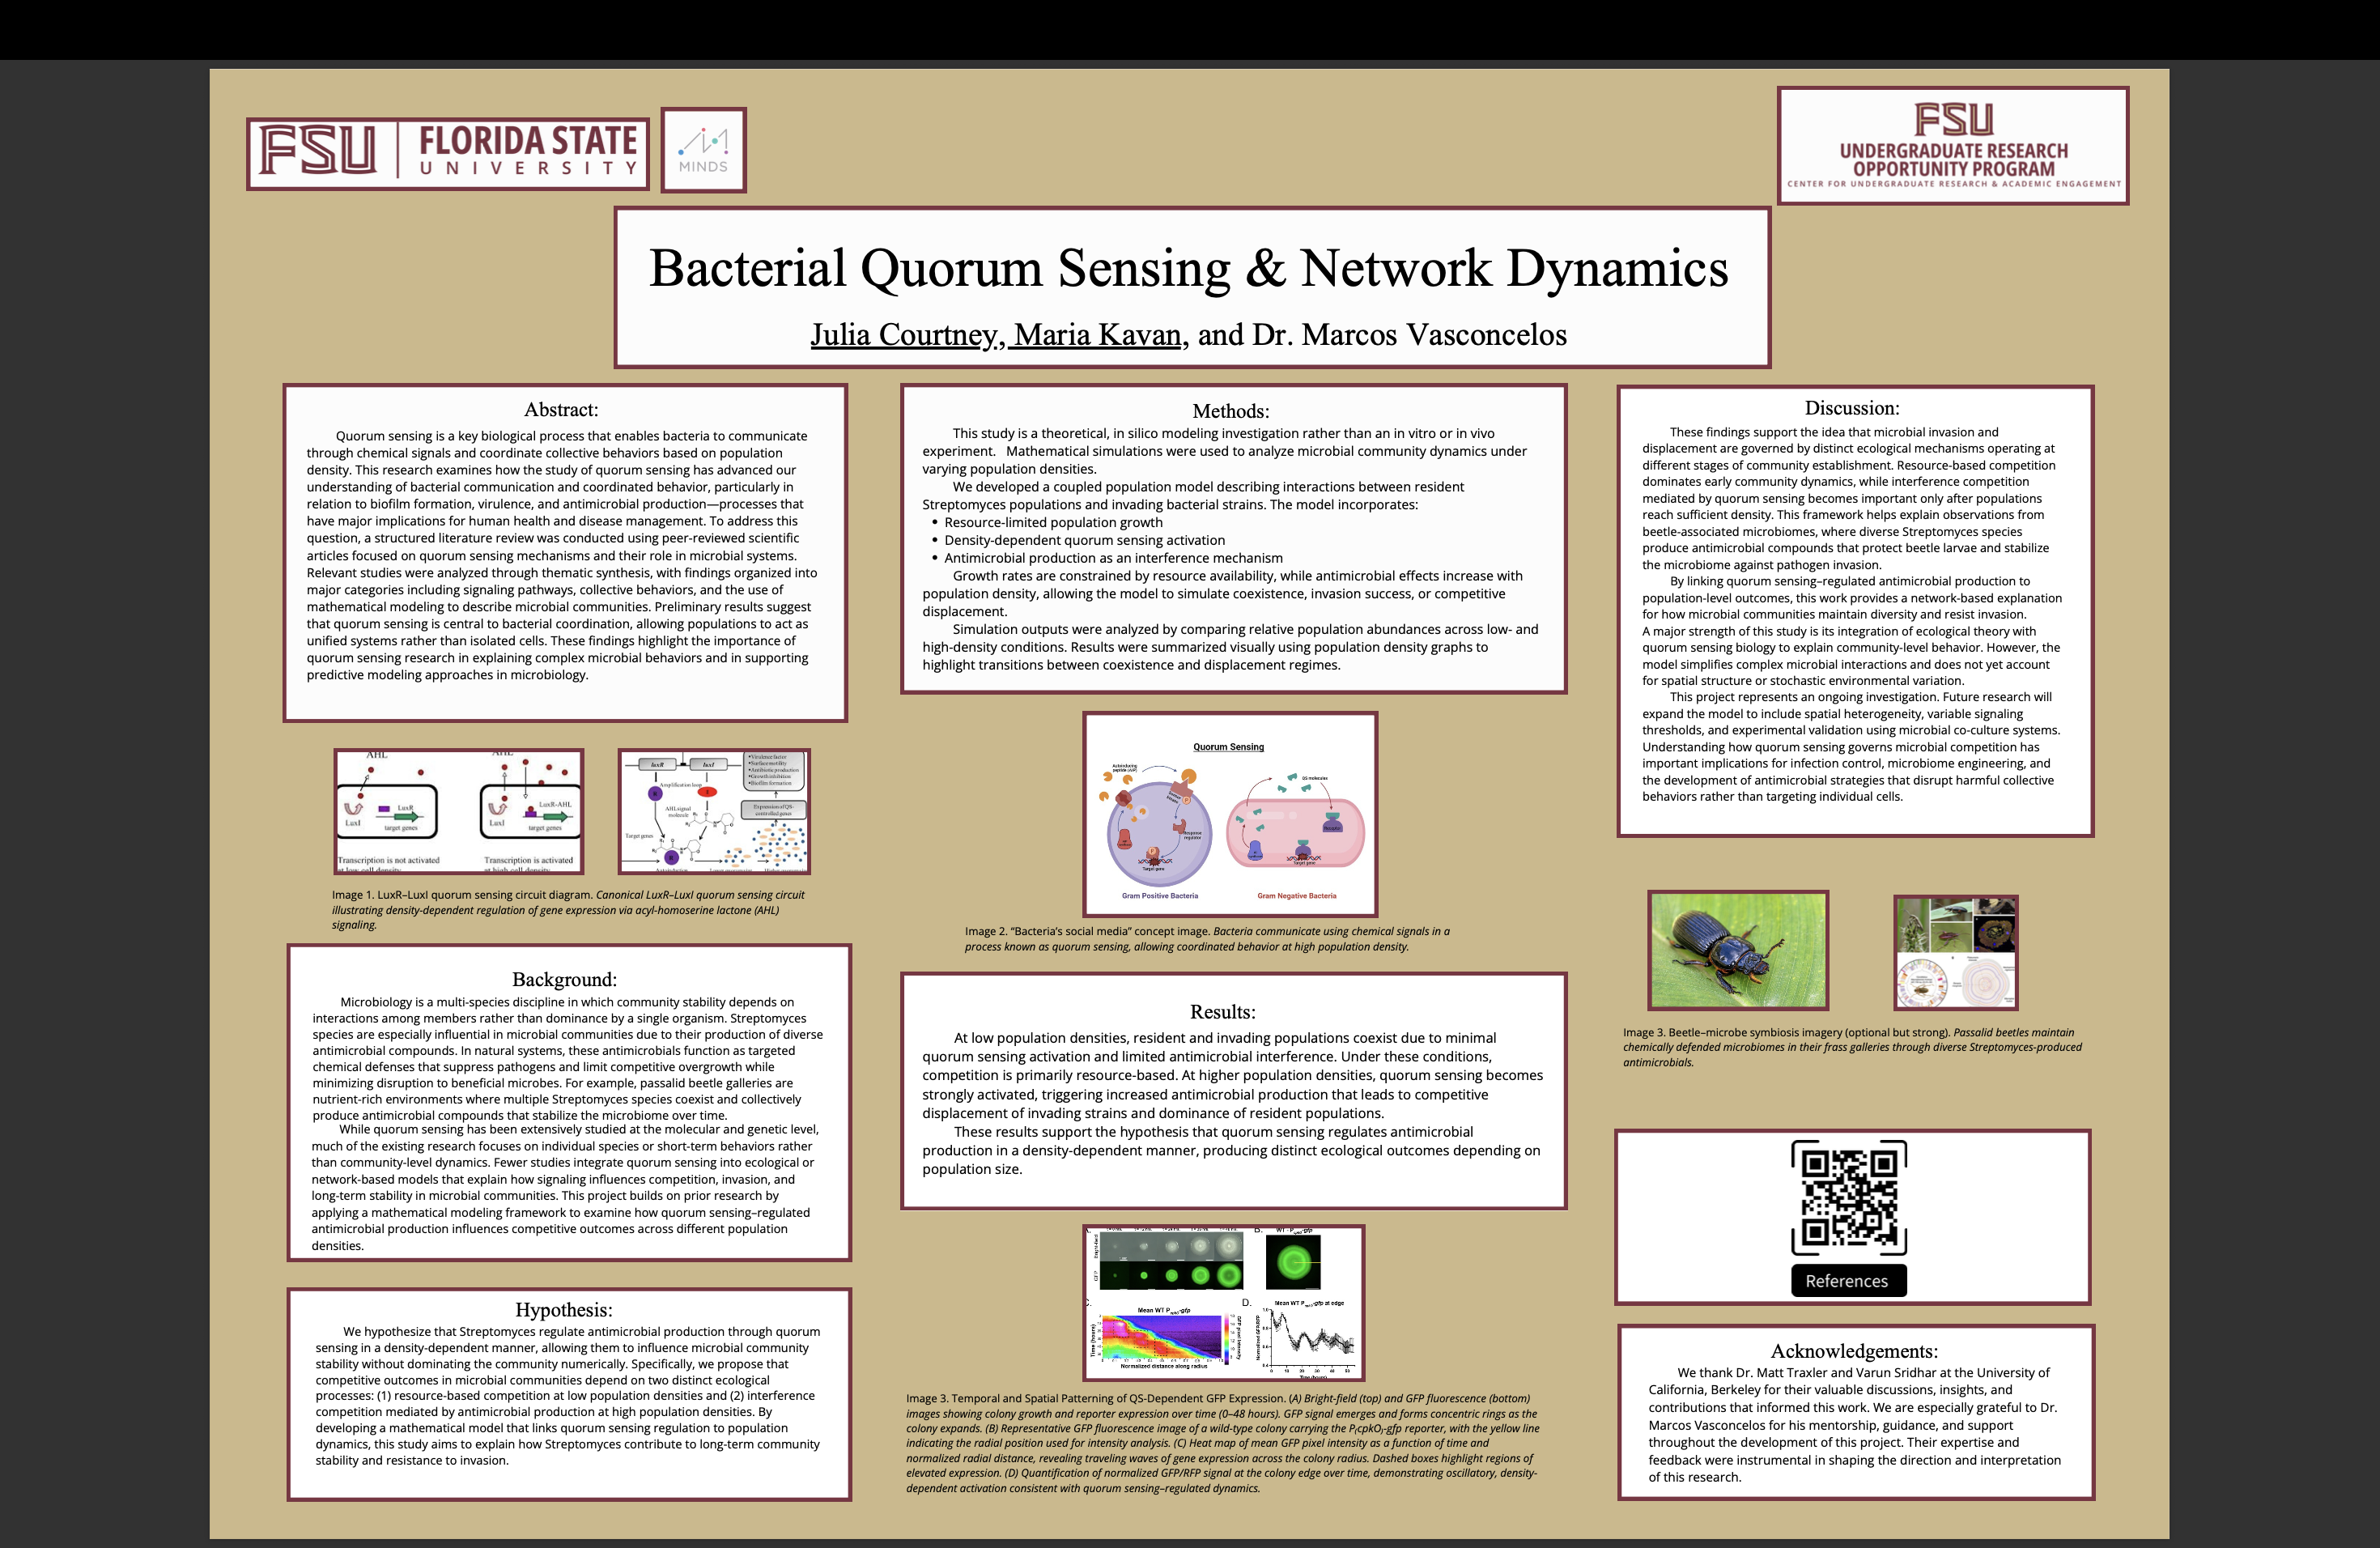Click the Results section heading

click(x=1222, y=1011)
